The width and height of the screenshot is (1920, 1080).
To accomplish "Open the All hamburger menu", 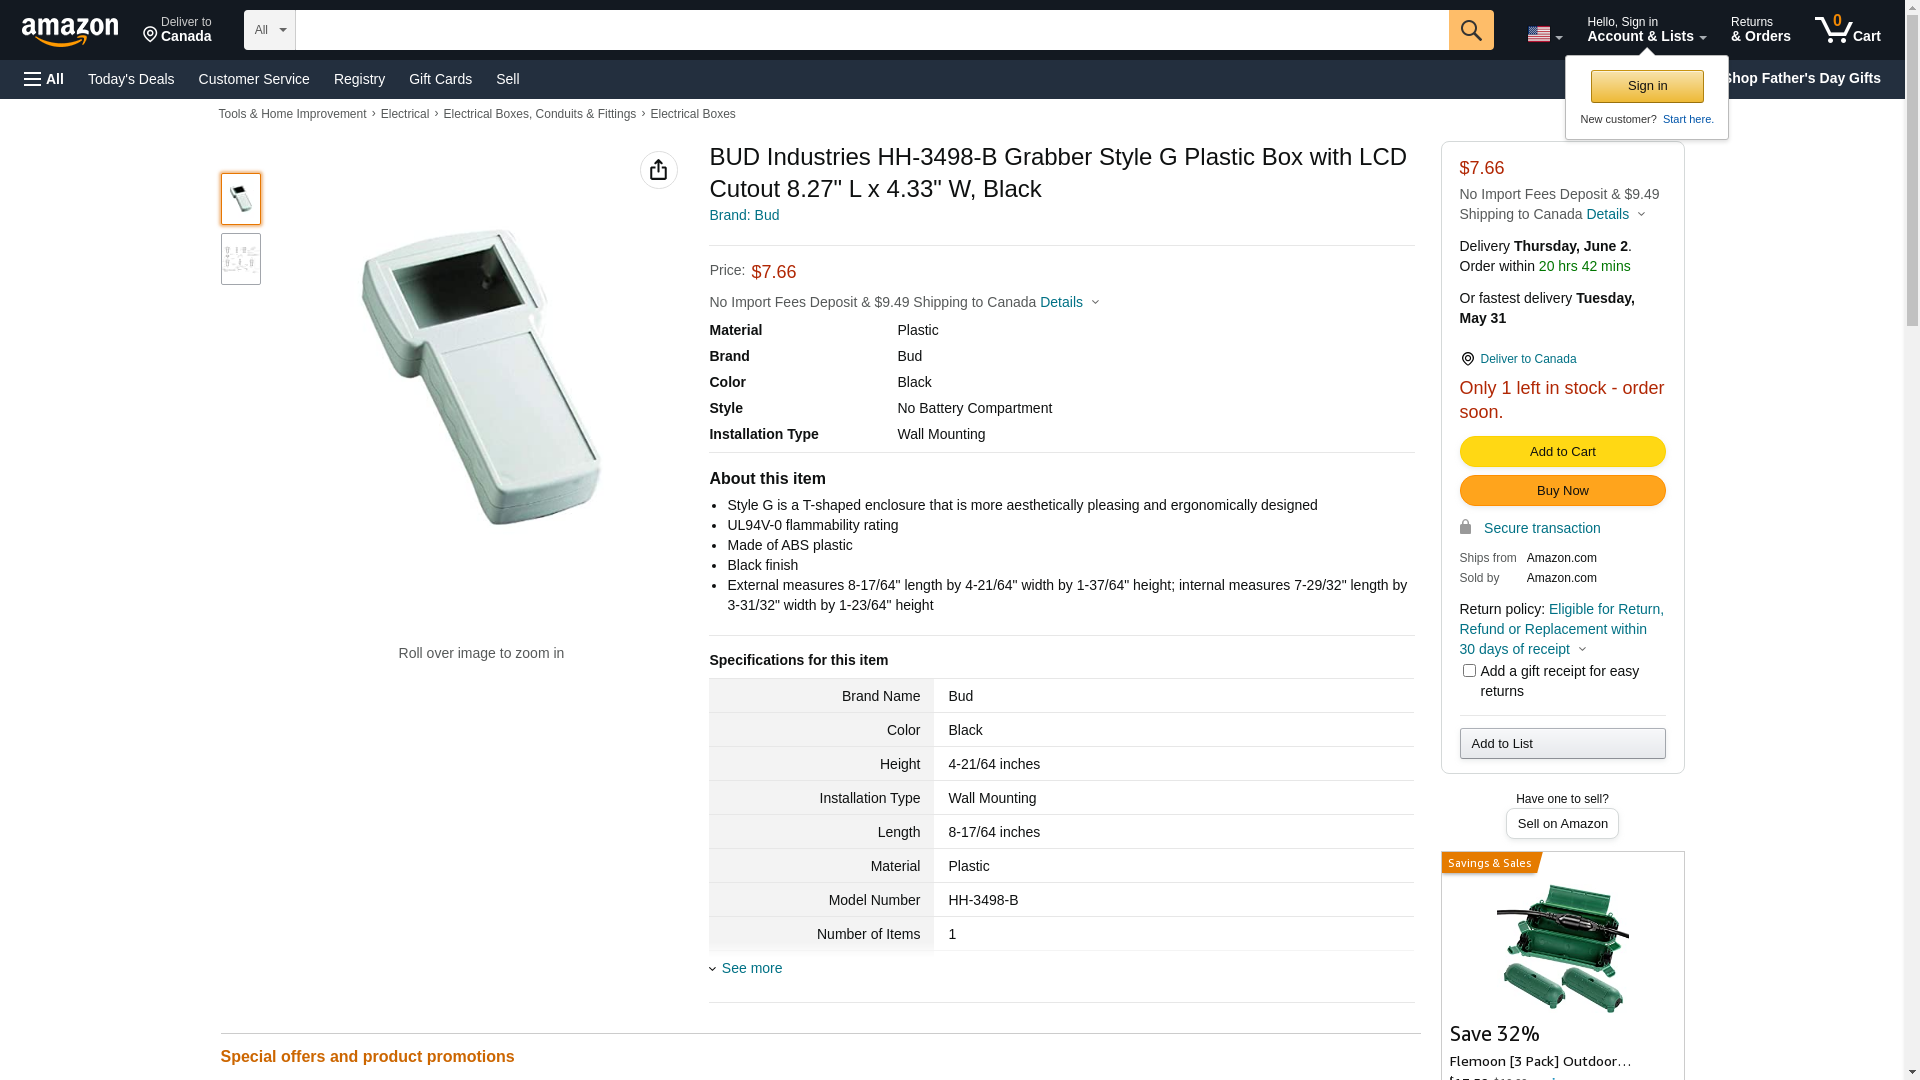I will (44, 79).
